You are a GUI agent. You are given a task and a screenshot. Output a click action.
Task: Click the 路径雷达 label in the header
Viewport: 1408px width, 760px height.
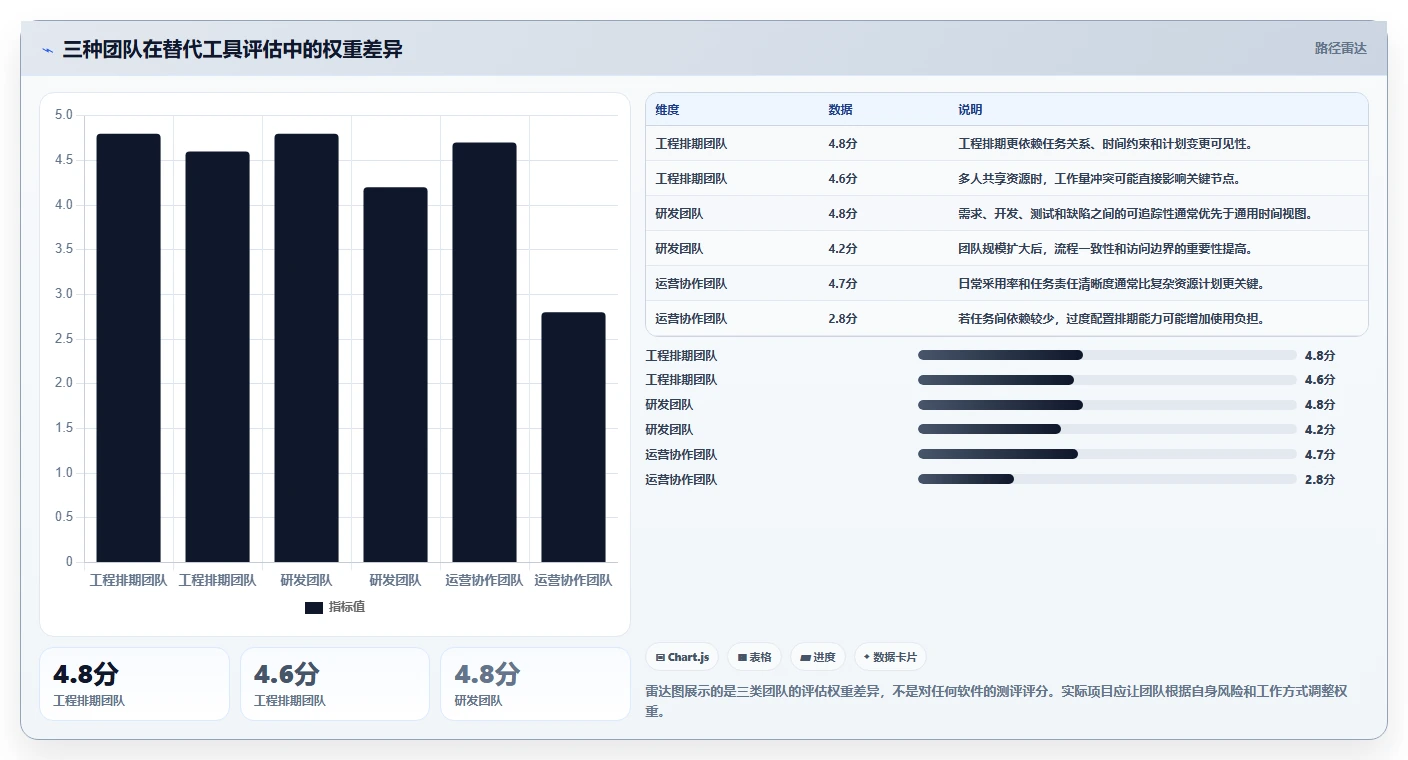1340,48
